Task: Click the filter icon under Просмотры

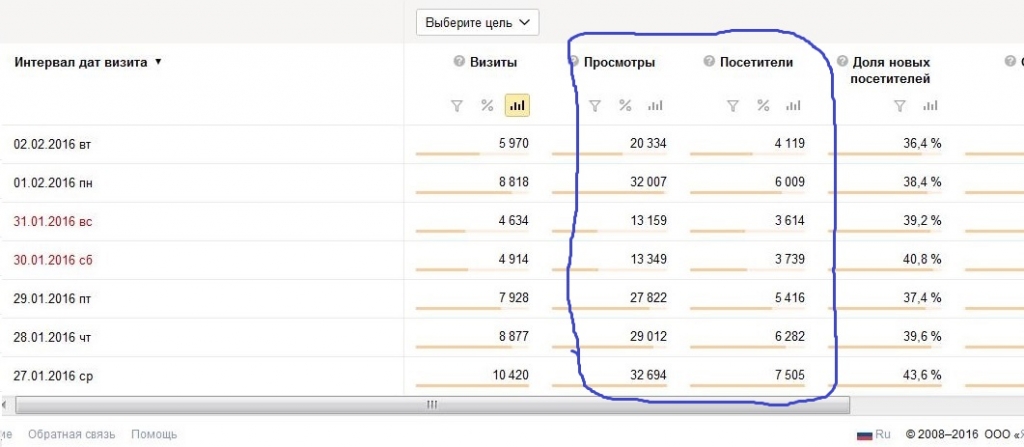Action: pyautogui.click(x=595, y=106)
